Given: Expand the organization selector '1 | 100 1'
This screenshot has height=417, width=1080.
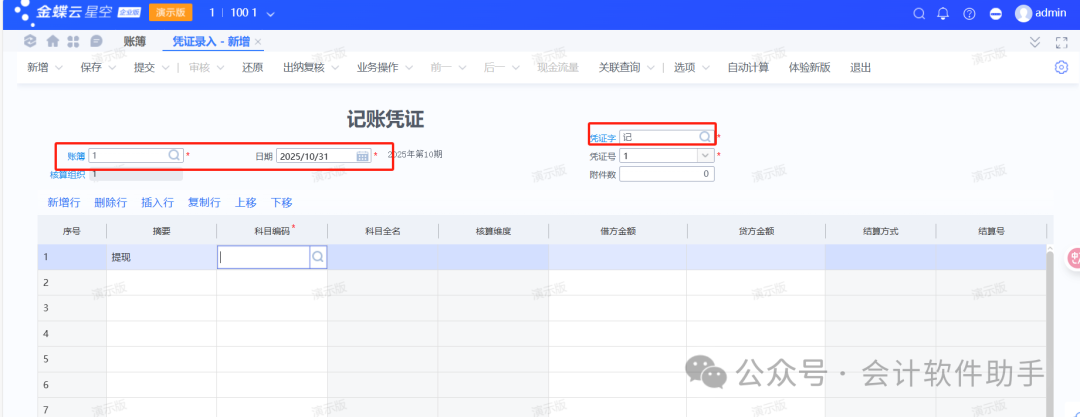Looking at the screenshot, I should [242, 14].
